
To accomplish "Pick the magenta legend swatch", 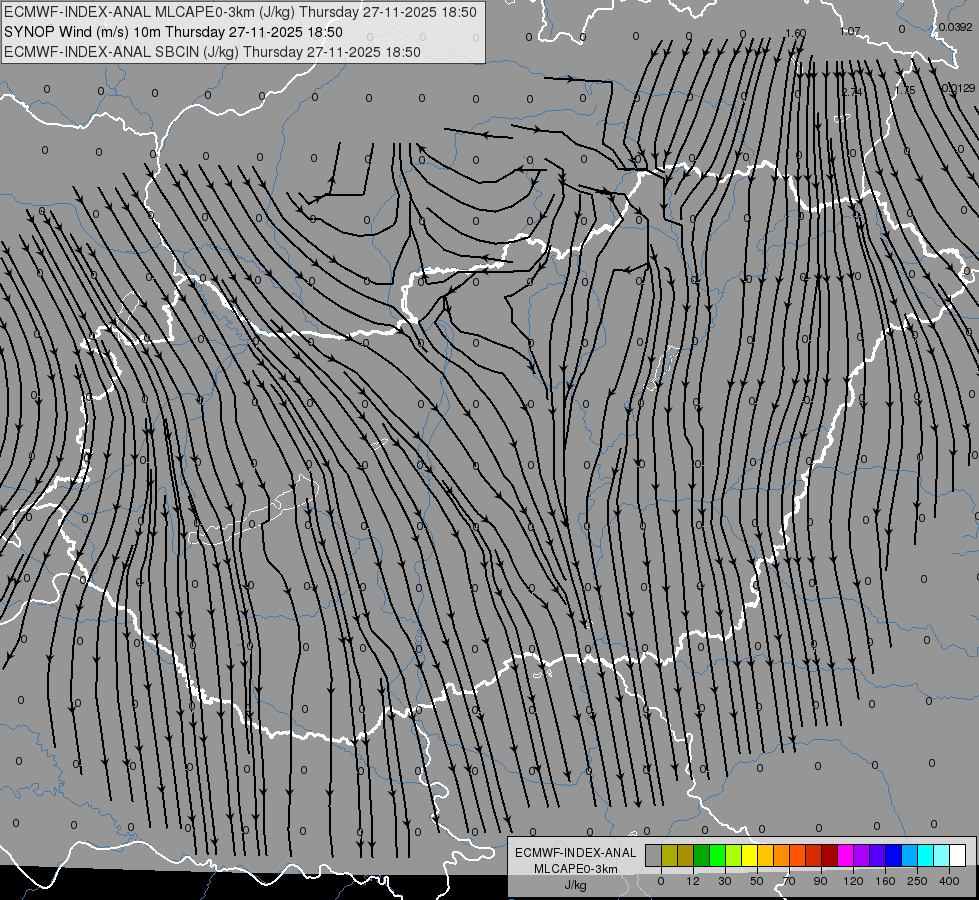I will tap(846, 855).
